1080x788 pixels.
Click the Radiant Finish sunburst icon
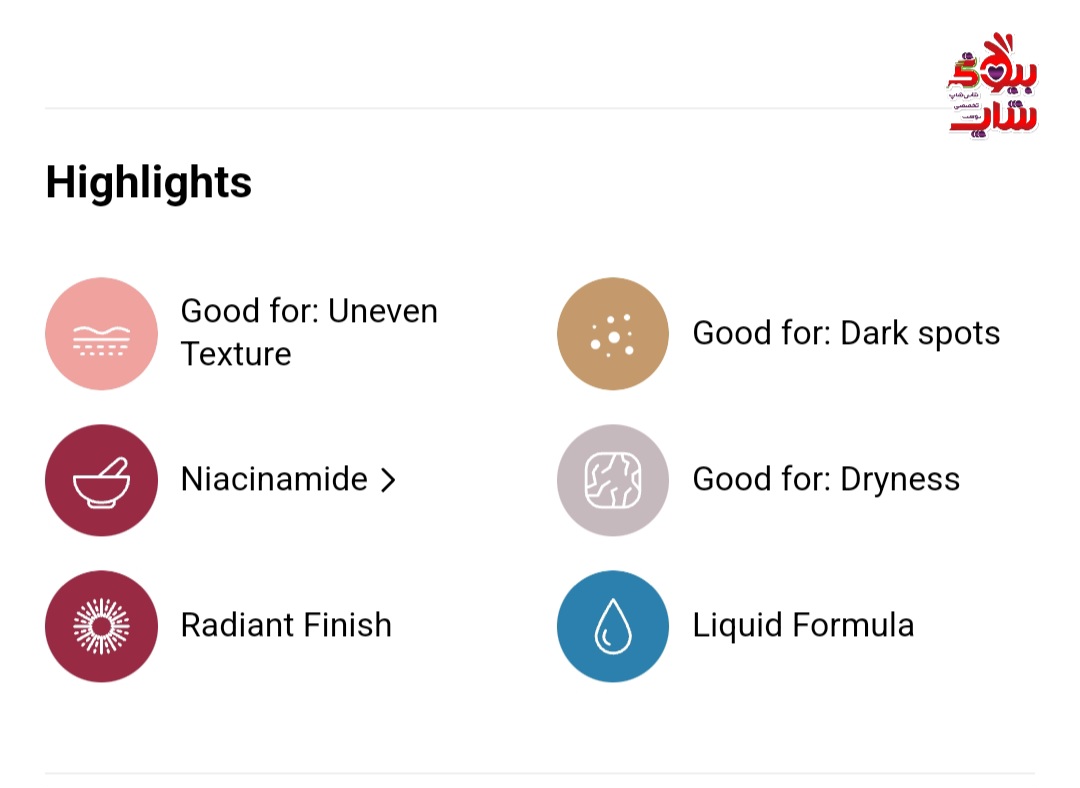click(101, 626)
